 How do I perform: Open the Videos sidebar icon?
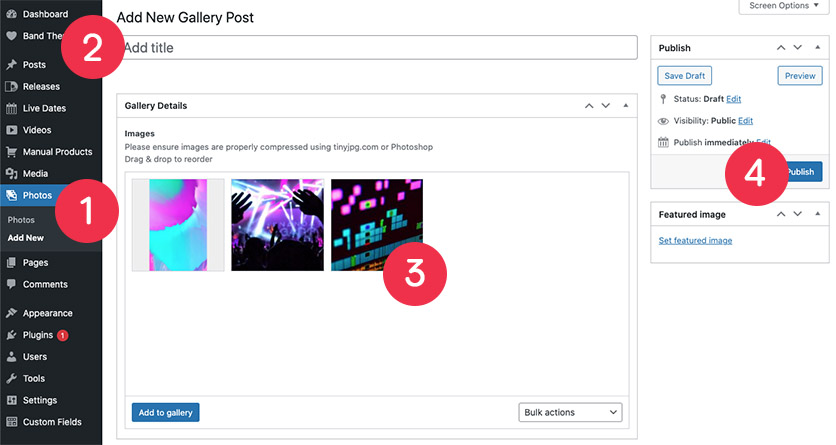pyautogui.click(x=11, y=130)
